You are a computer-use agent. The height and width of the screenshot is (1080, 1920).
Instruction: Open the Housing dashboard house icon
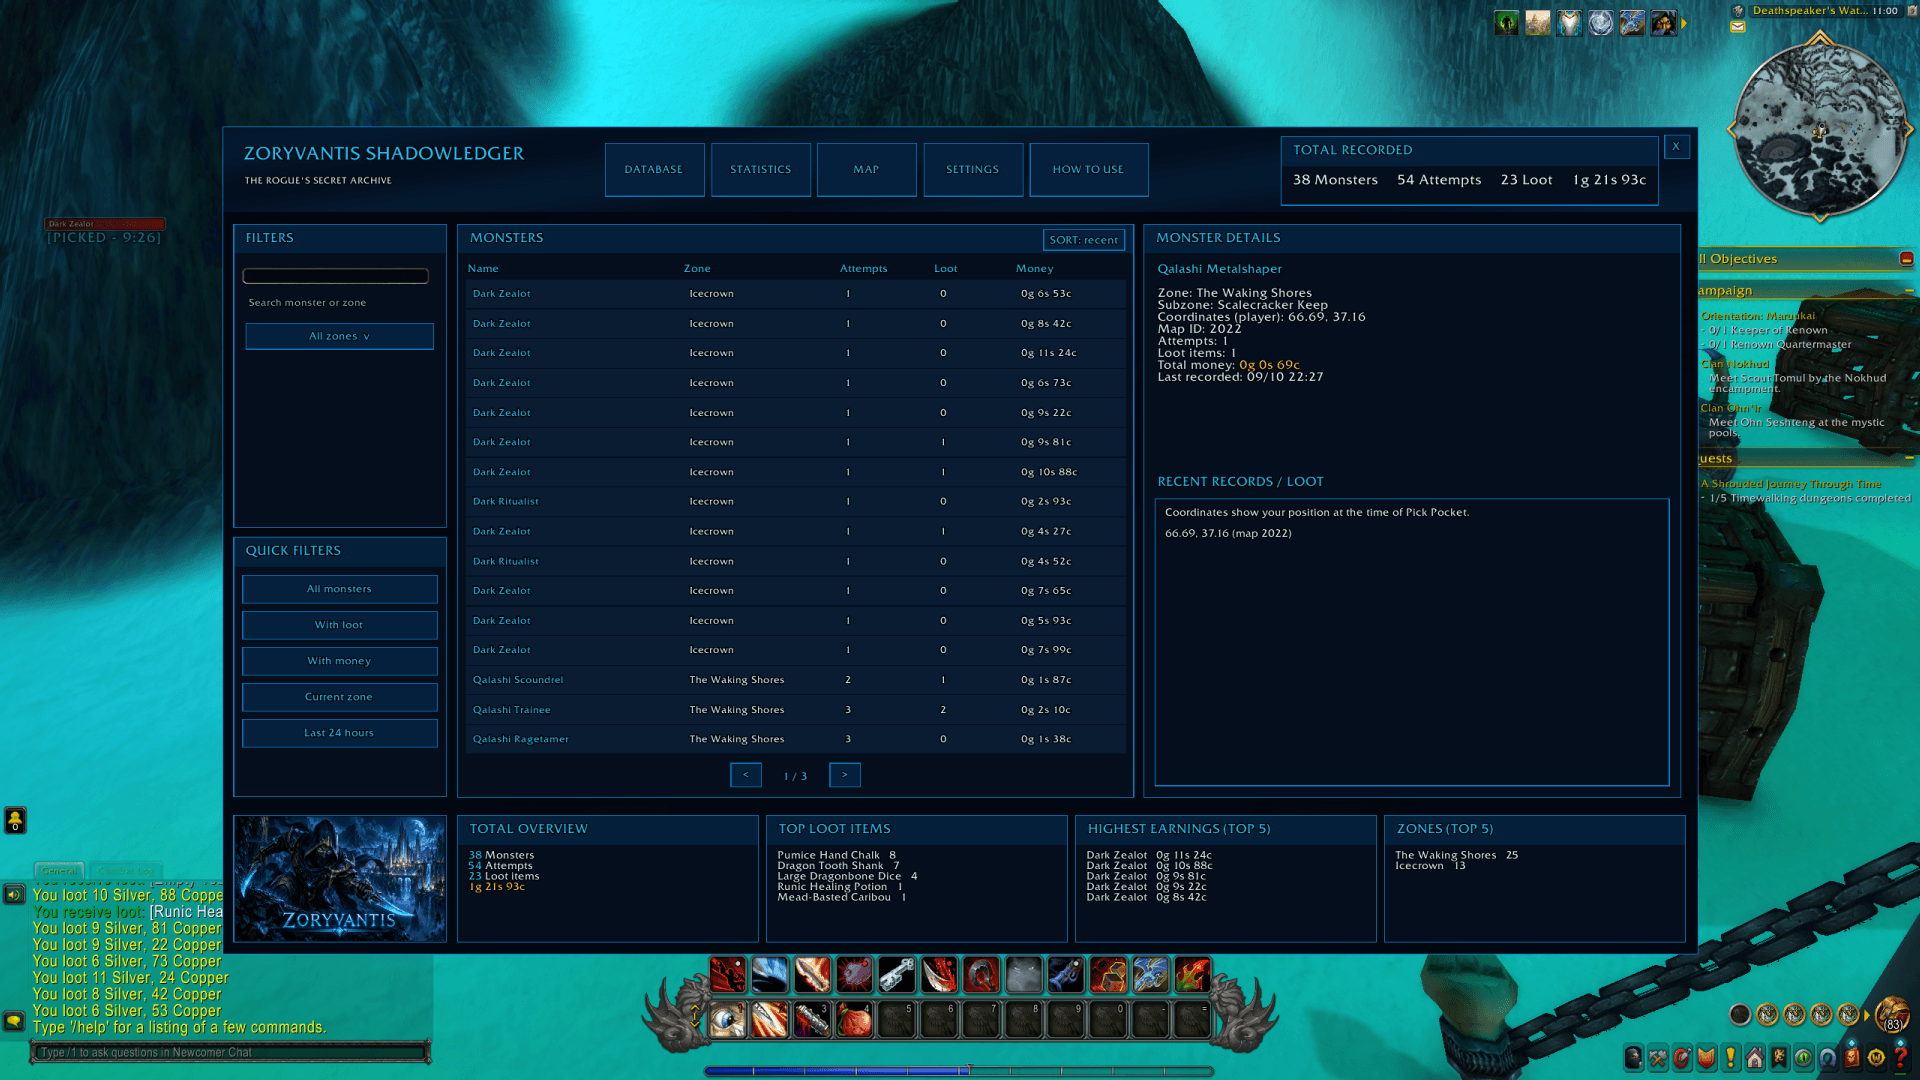1754,1057
